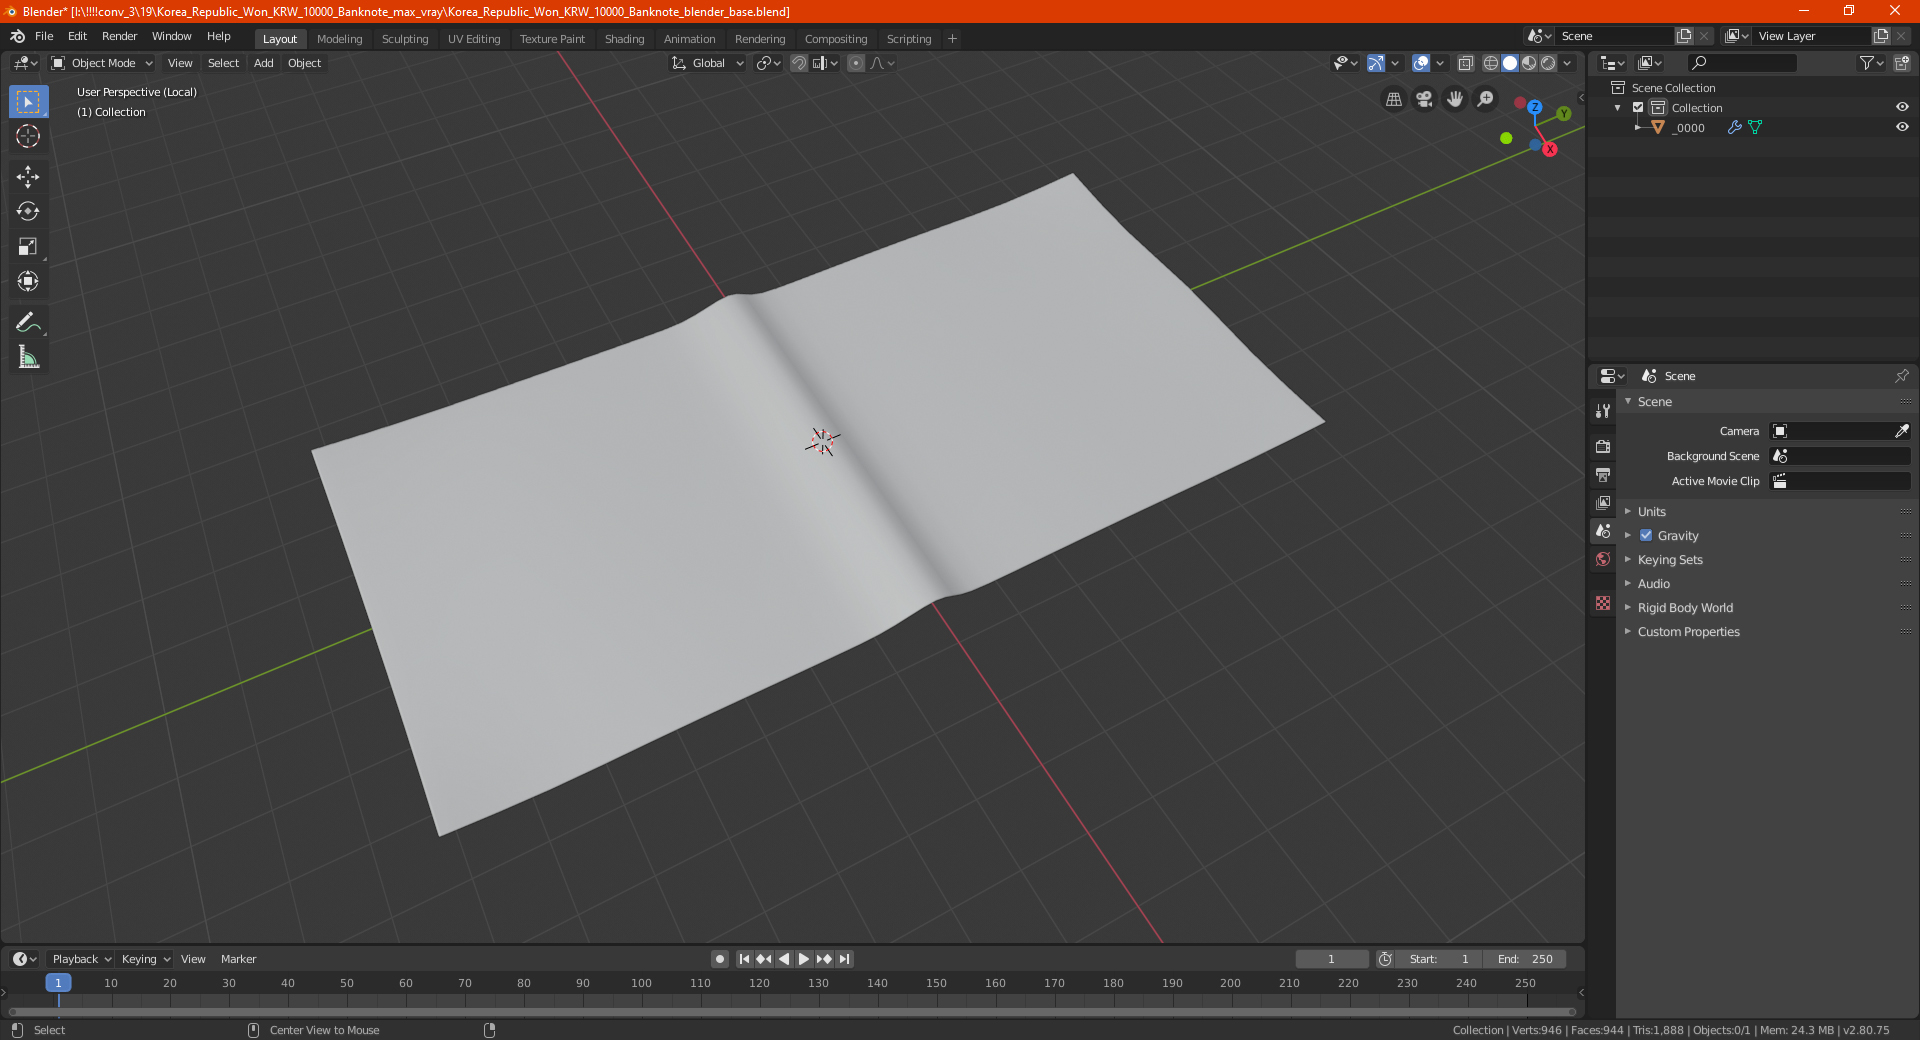Switch to rendered shading mode
The width and height of the screenshot is (1920, 1040).
pos(1548,63)
